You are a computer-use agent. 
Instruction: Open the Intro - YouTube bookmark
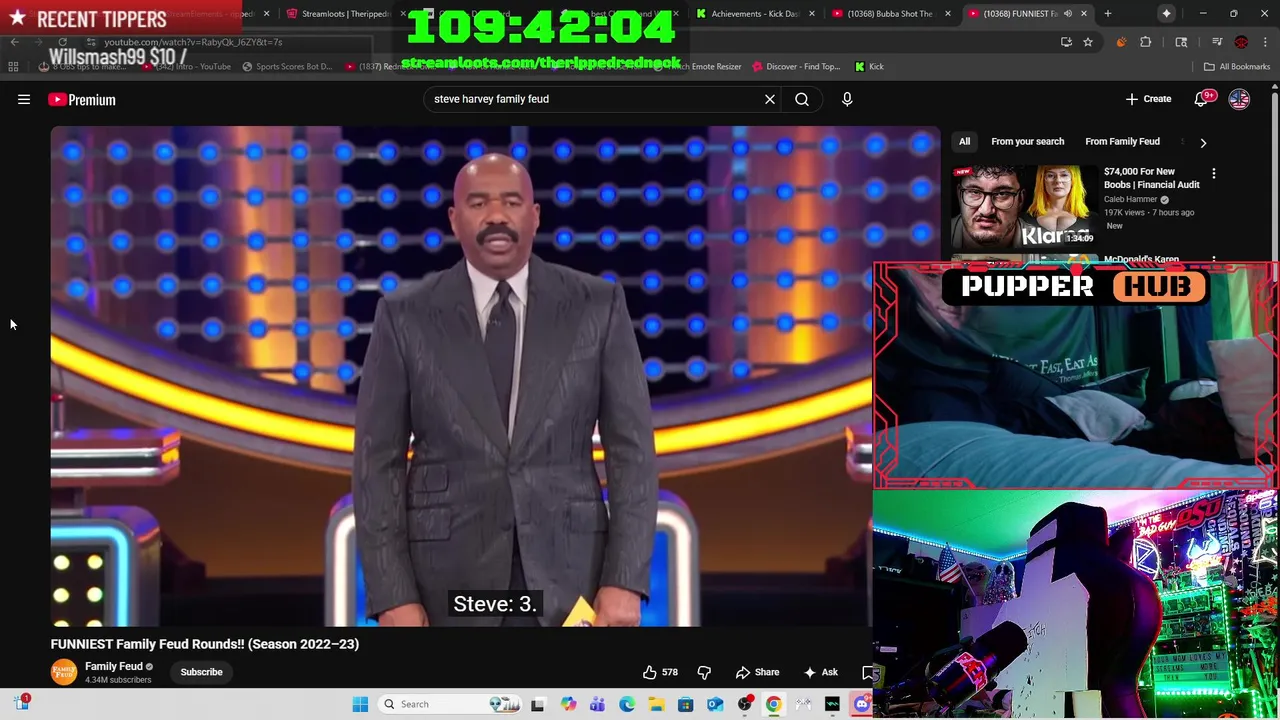(x=185, y=66)
